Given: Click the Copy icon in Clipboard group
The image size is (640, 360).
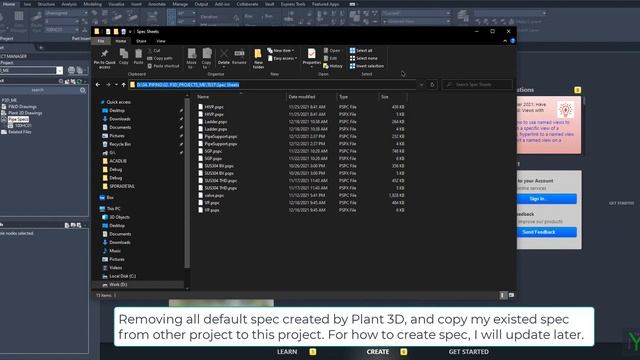Looking at the screenshot, I should 124,54.
